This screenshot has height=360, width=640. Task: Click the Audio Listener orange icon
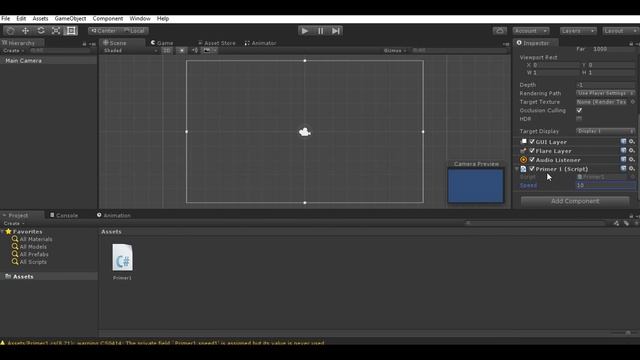[x=523, y=160]
